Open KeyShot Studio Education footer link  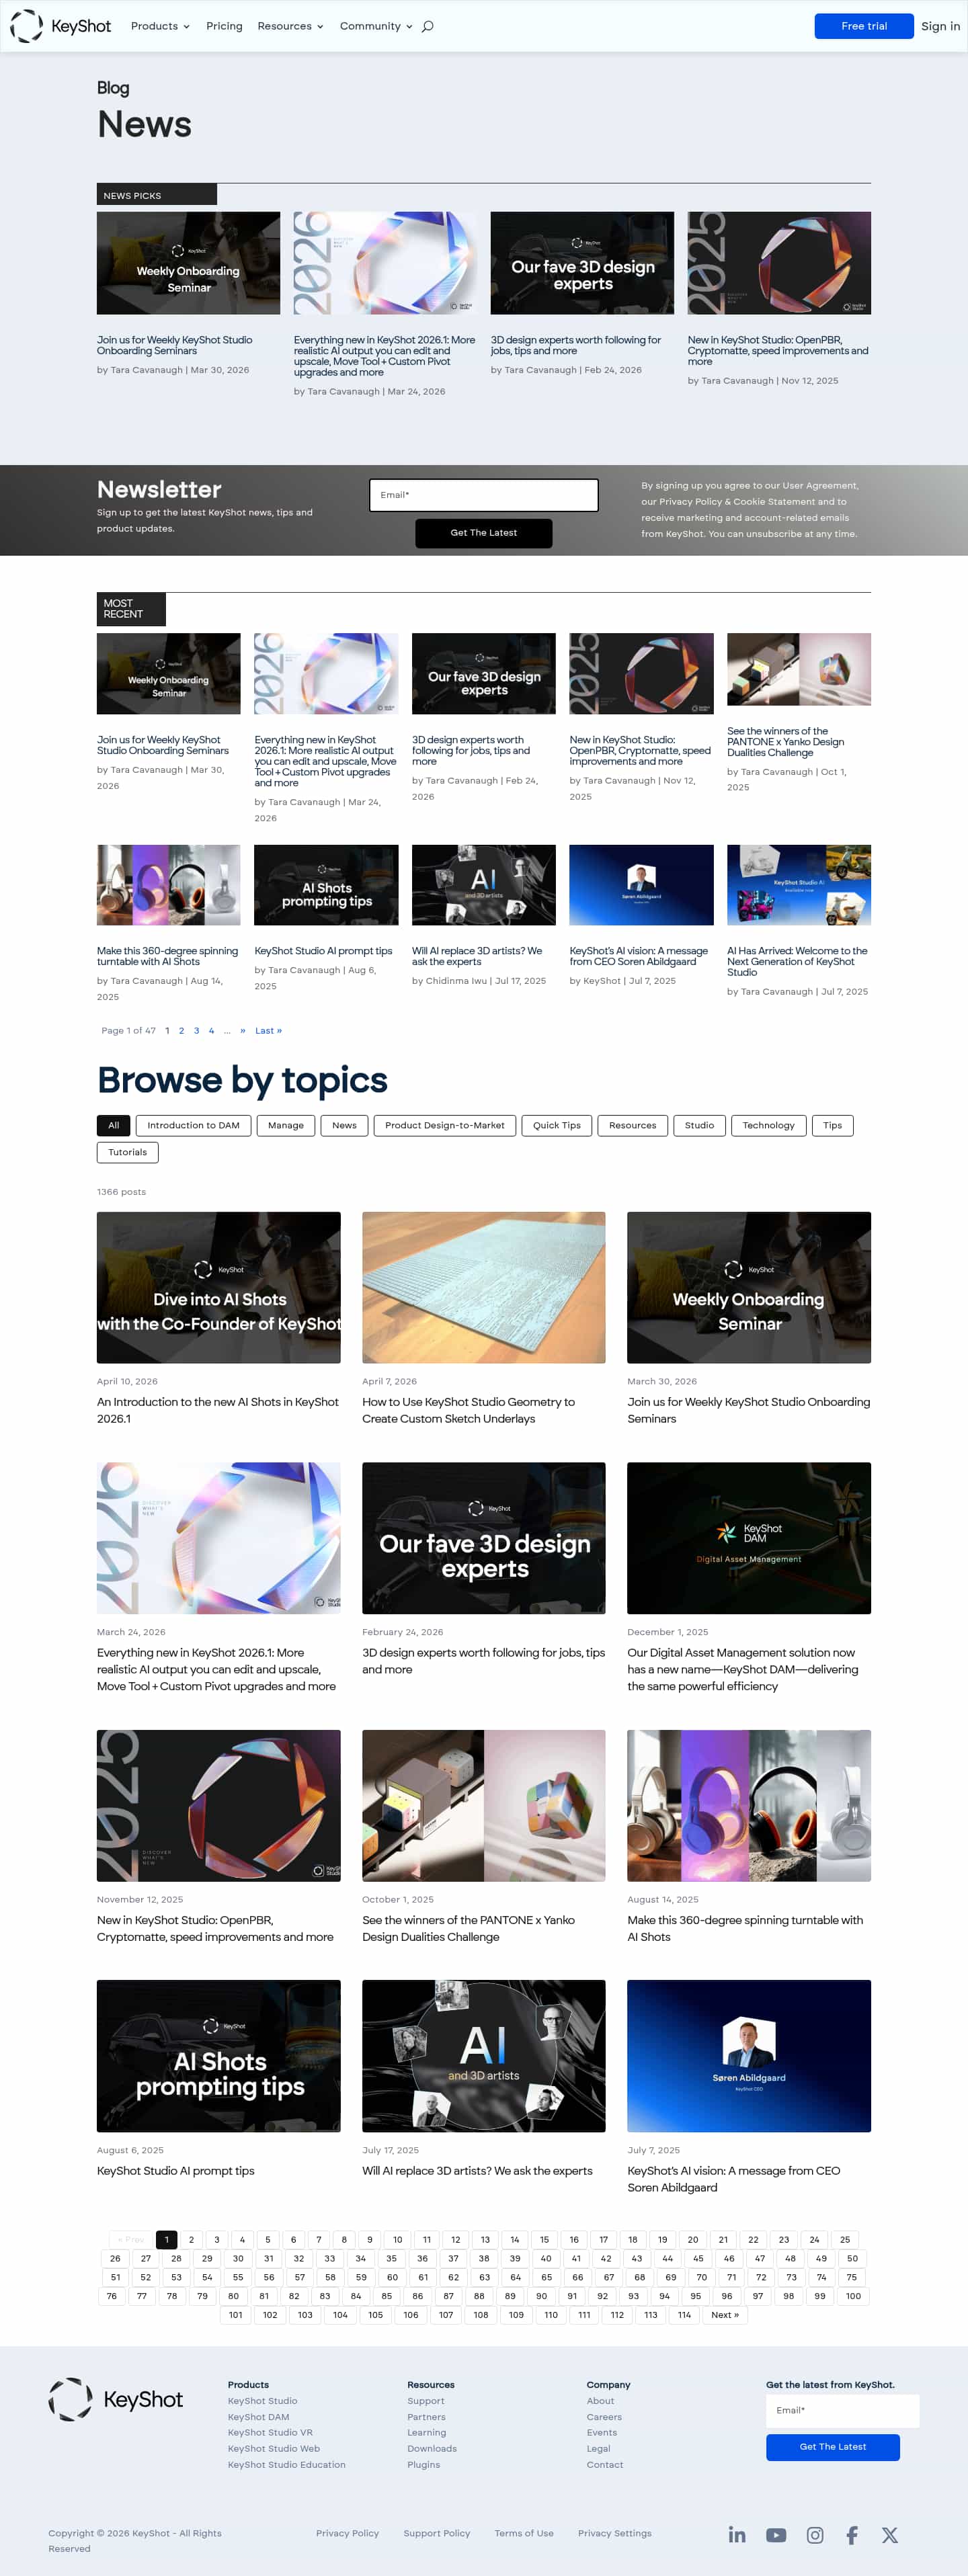coord(287,2464)
